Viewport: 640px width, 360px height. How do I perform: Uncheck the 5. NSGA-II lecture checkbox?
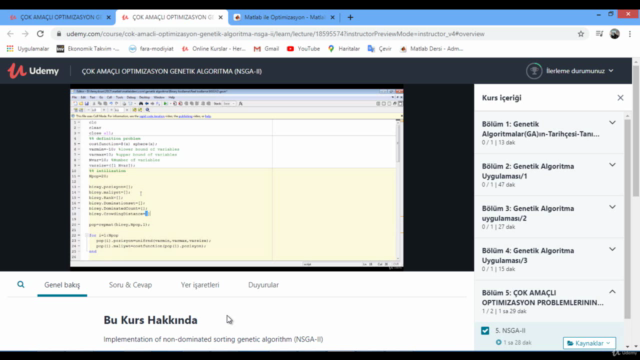[x=485, y=331]
